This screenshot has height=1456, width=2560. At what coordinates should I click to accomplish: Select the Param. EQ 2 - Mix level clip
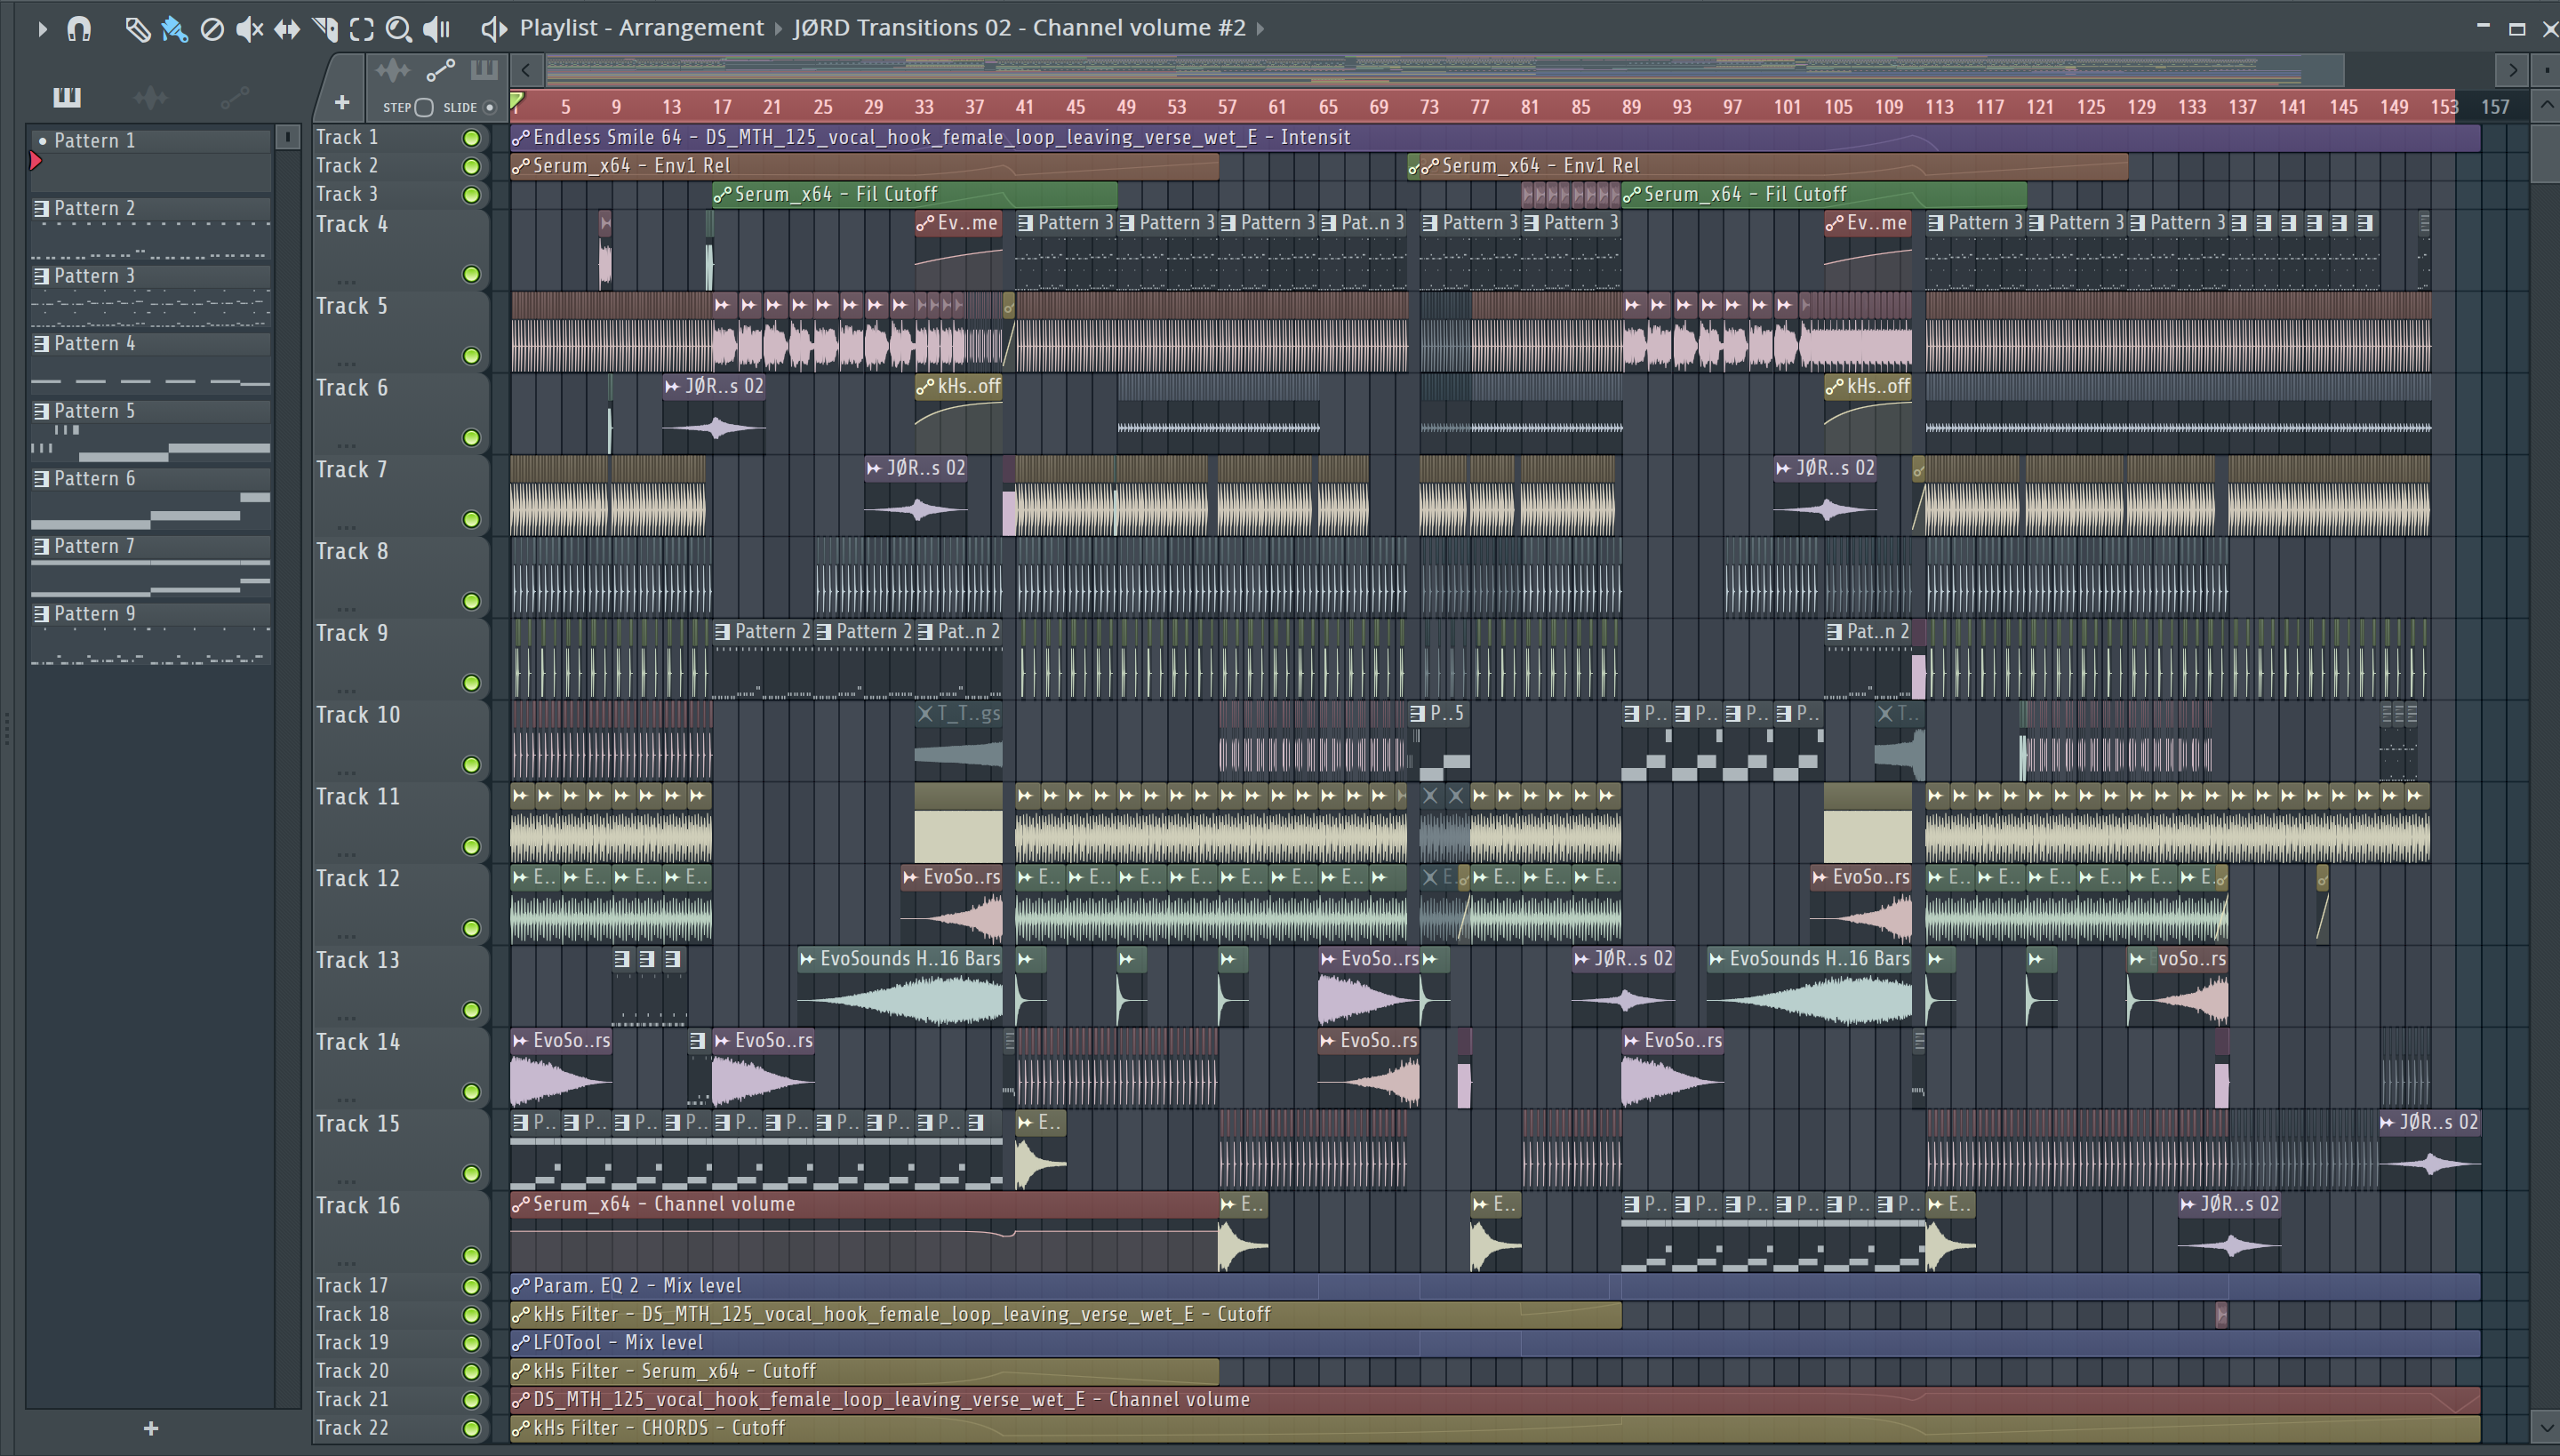coord(1495,1286)
